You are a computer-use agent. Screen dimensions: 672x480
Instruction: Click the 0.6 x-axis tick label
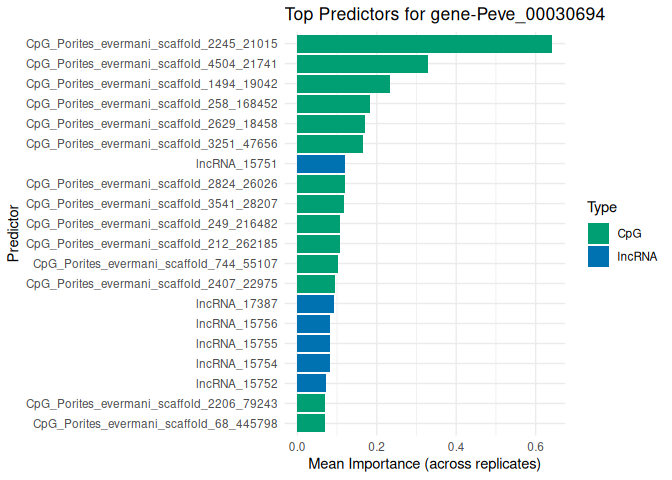[x=535, y=446]
